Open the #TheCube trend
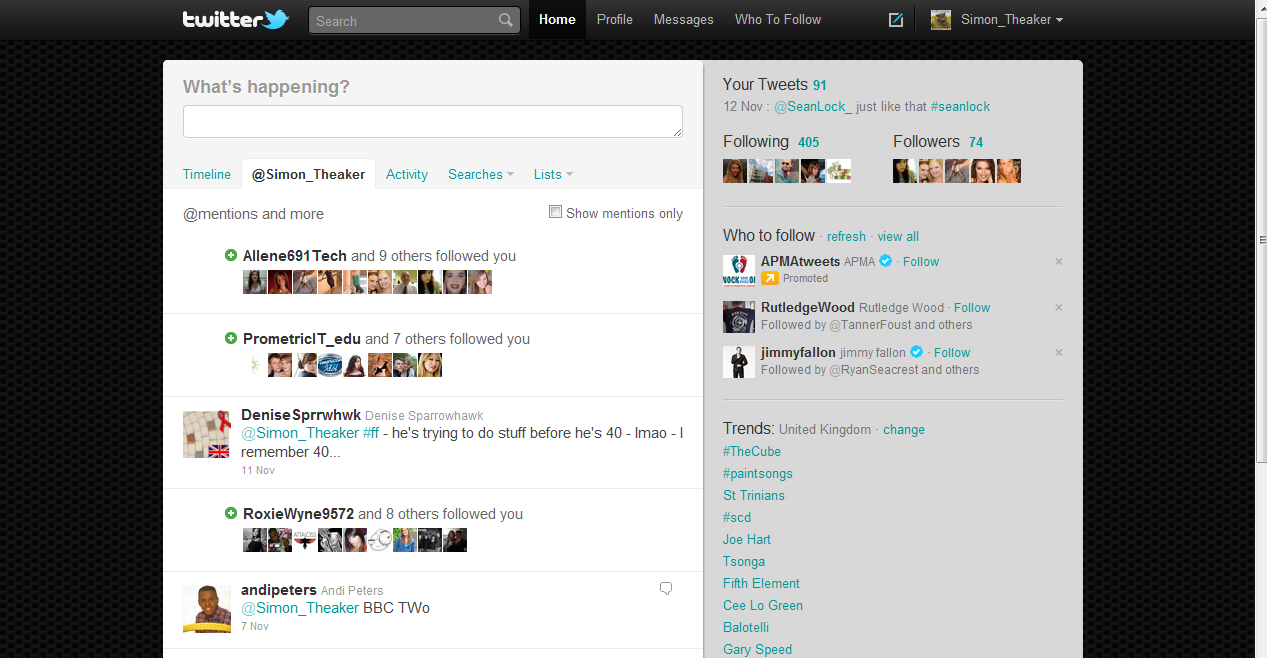 (752, 452)
